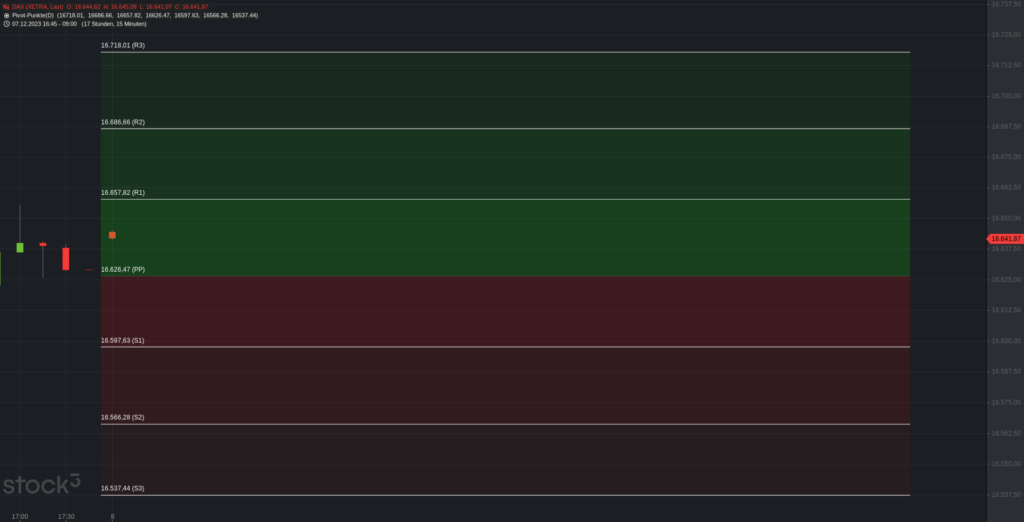Click the stock3 logo watermark
Image resolution: width=1024 pixels, height=522 pixels.
pos(41,485)
